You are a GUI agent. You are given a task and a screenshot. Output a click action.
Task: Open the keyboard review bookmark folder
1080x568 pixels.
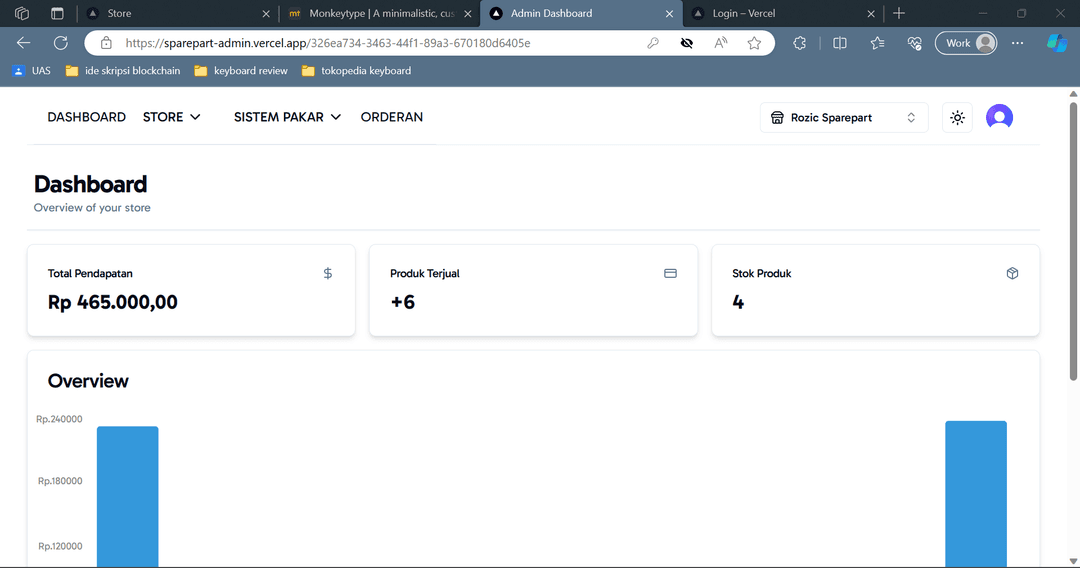pyautogui.click(x=241, y=71)
